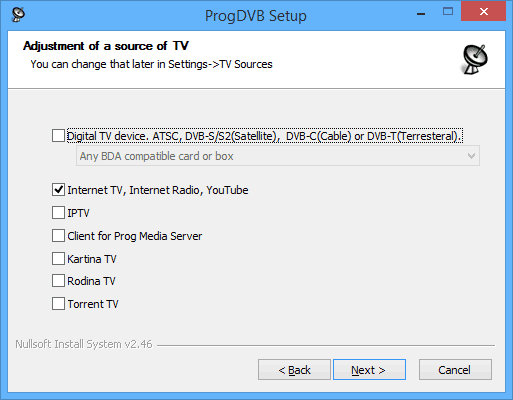Screen dimensions: 513x400
Task: Click the Nullsoft Install System v2.46 label
Action: pyautogui.click(x=84, y=344)
